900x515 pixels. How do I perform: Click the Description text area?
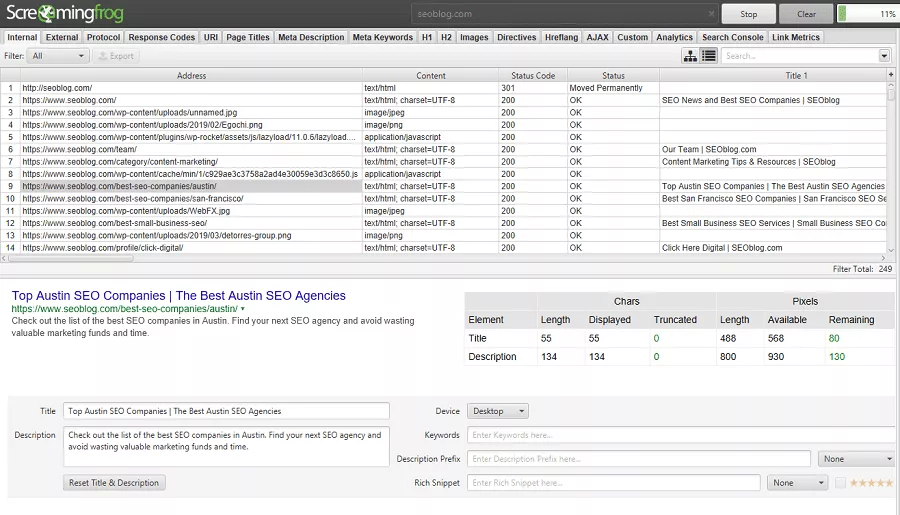click(x=226, y=446)
